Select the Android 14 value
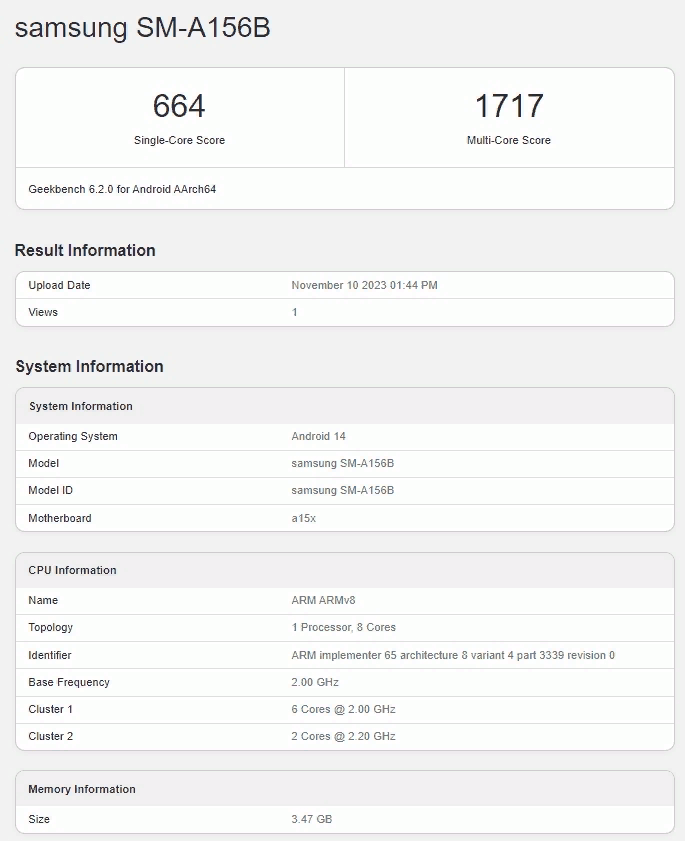 [319, 436]
